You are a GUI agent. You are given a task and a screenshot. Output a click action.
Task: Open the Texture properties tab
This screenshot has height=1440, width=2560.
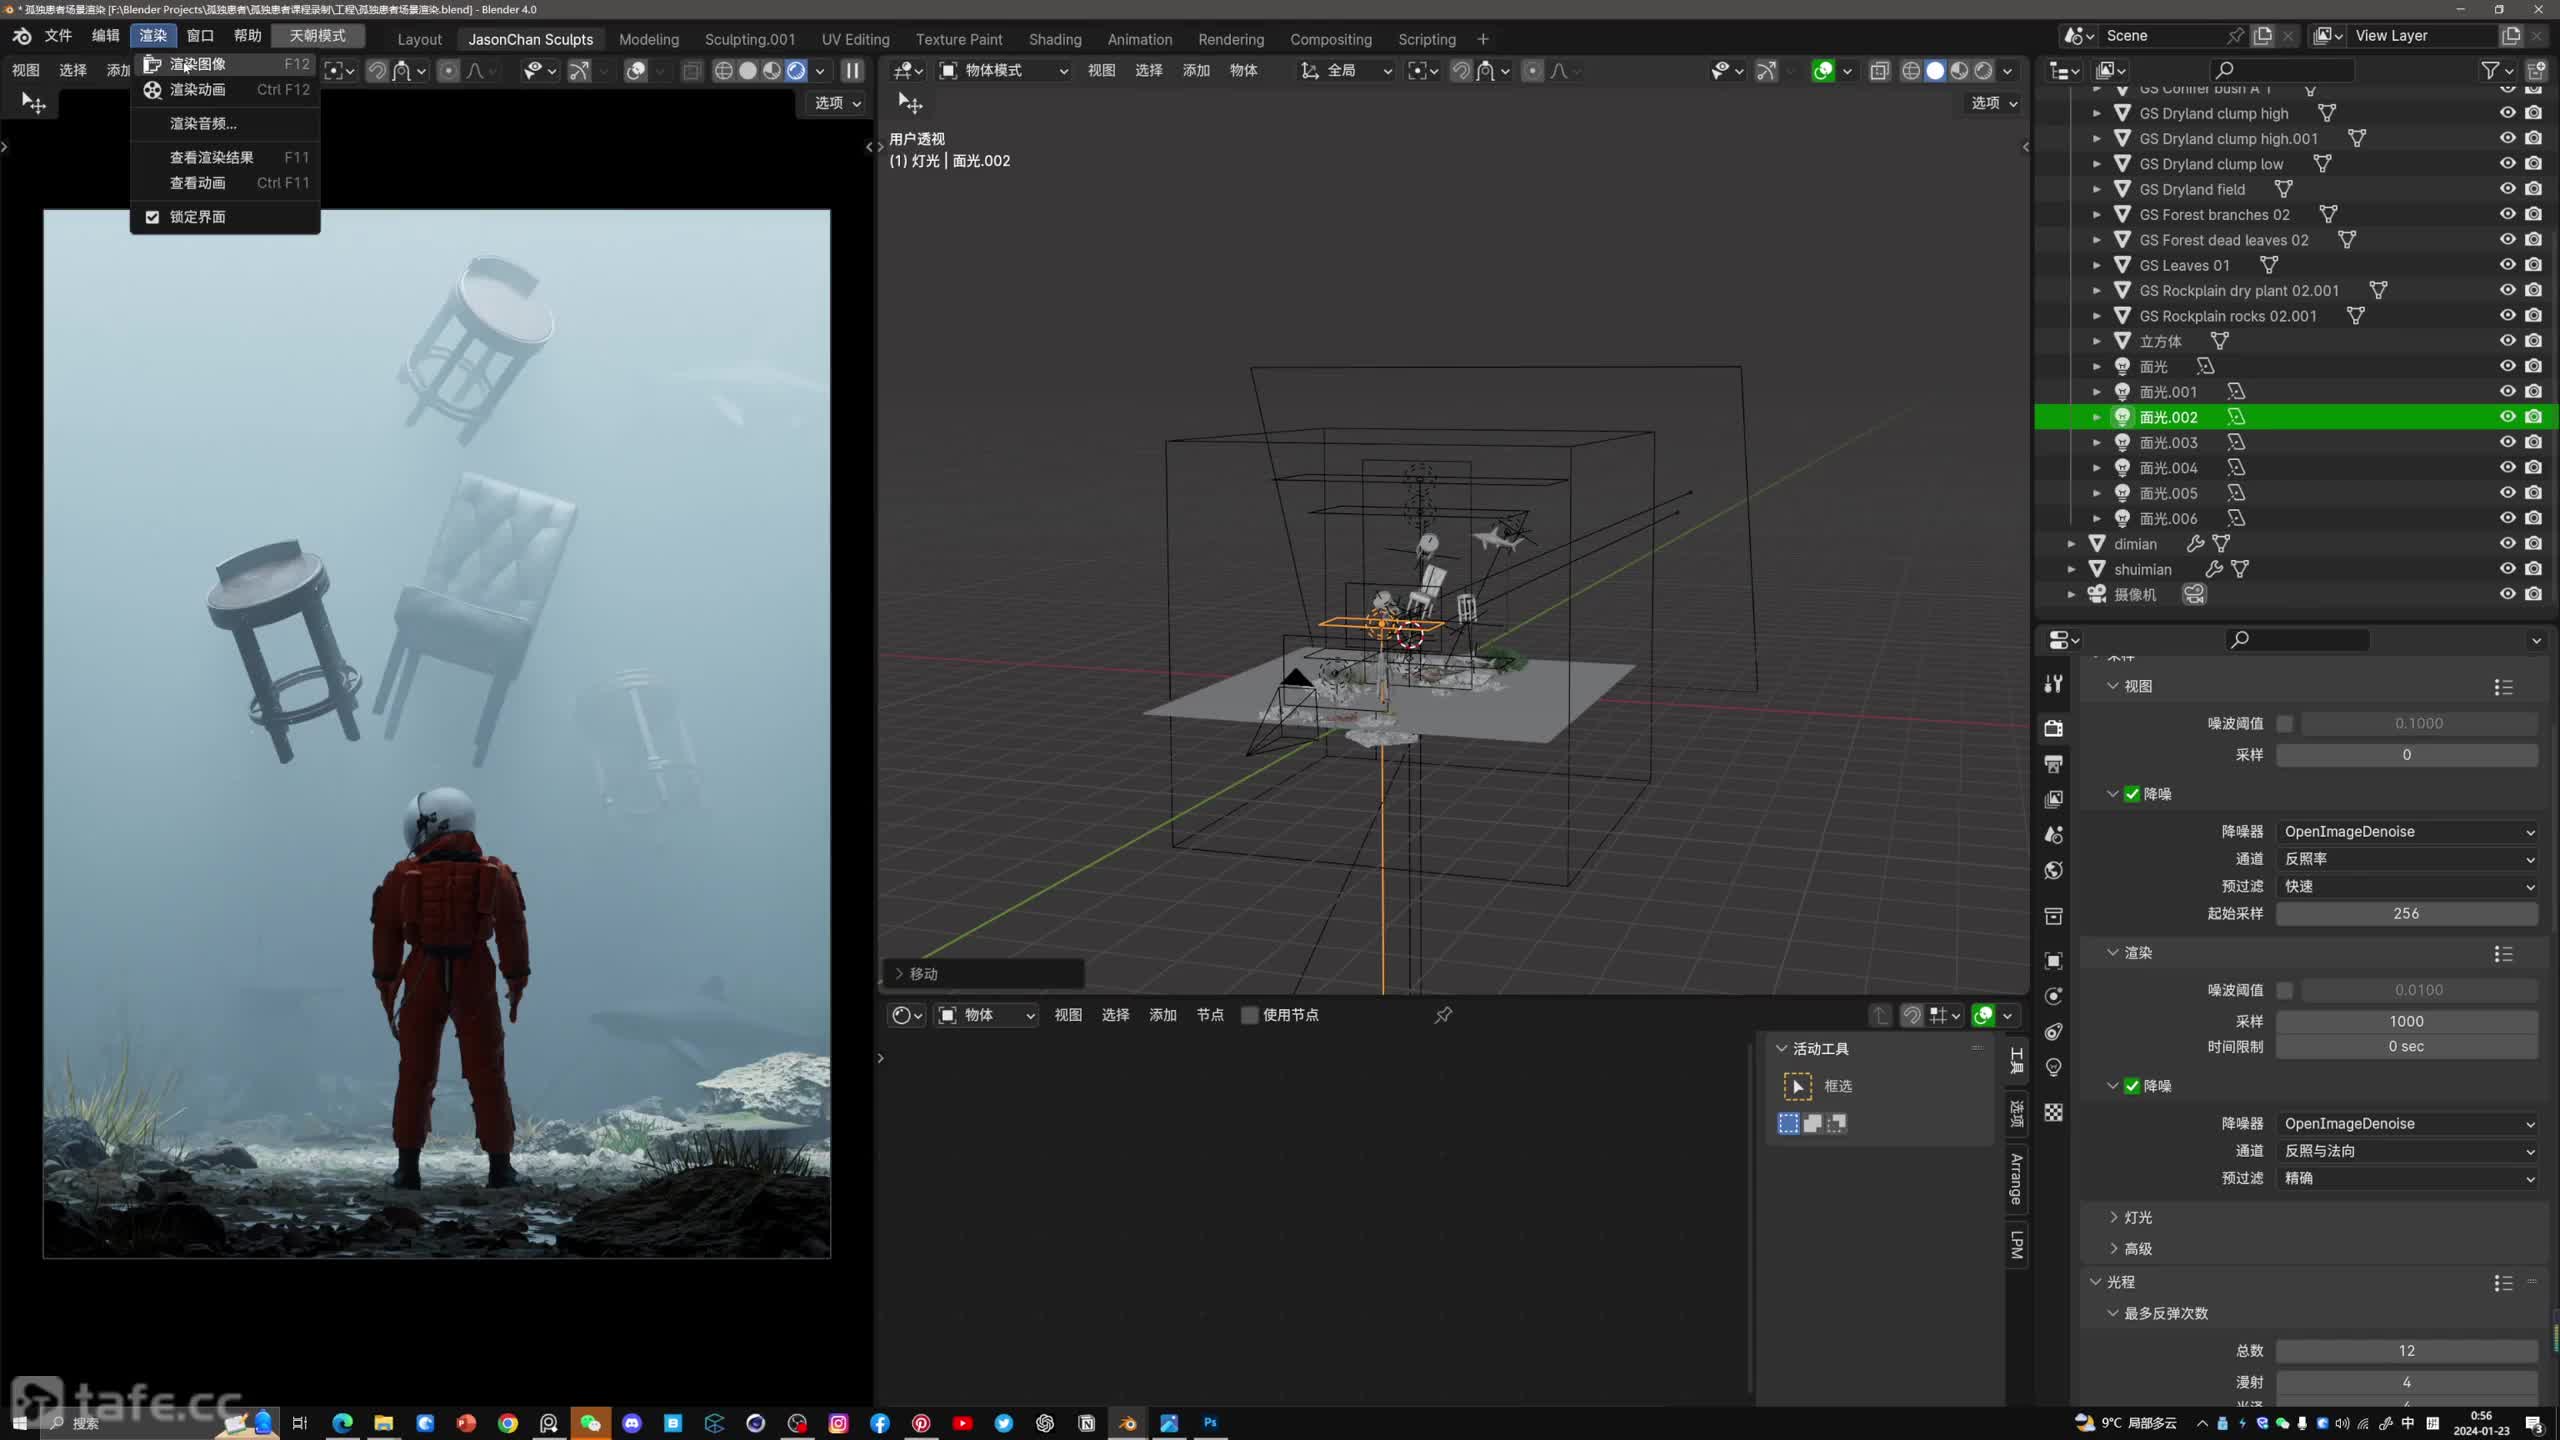pos(2053,1113)
